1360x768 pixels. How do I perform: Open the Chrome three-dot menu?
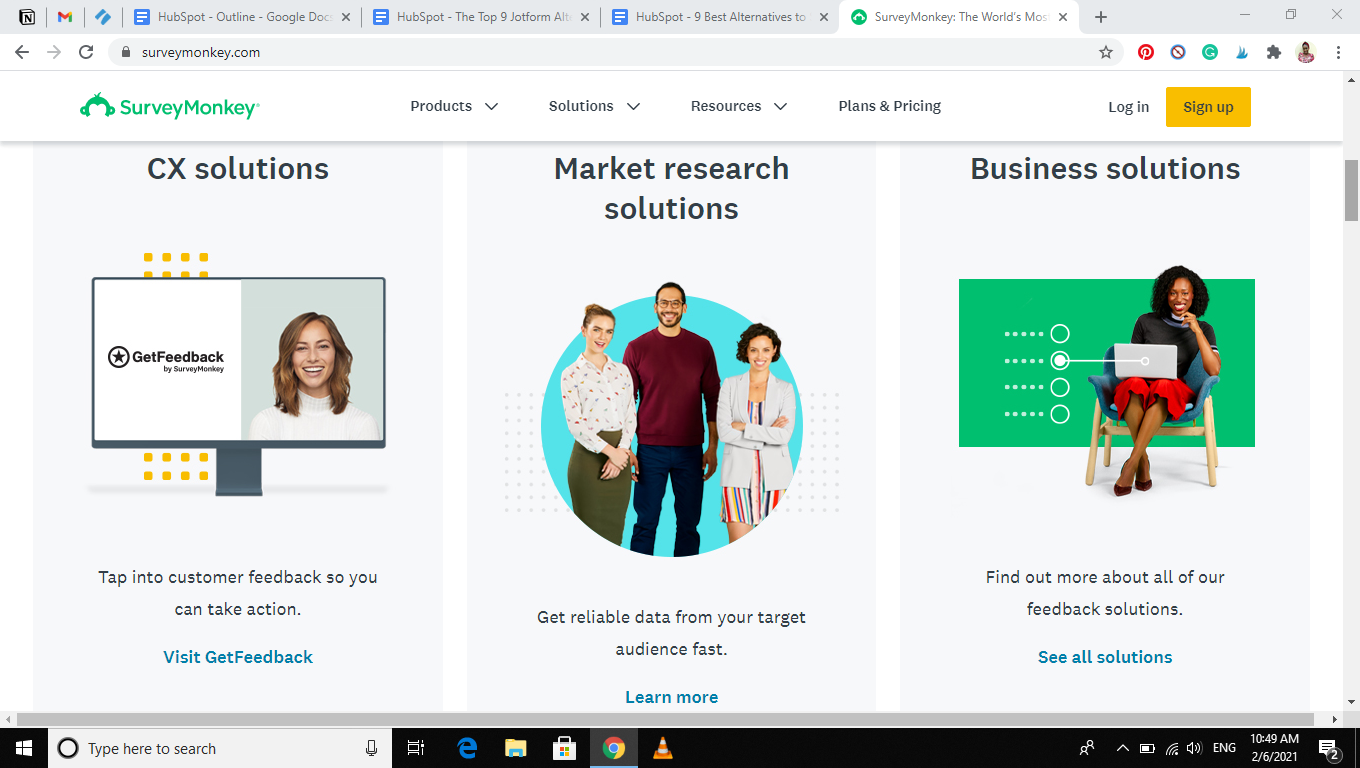tap(1338, 52)
